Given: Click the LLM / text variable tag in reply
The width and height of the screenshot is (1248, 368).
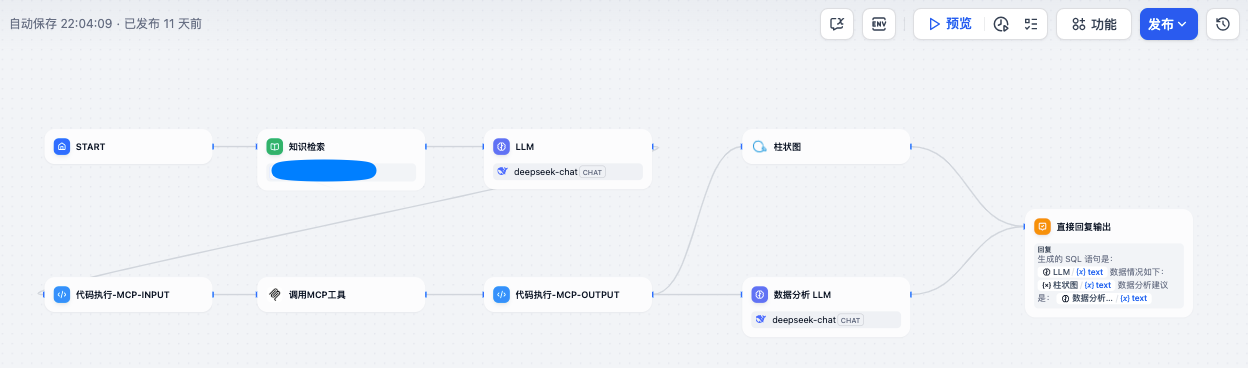Looking at the screenshot, I should point(1072,271).
